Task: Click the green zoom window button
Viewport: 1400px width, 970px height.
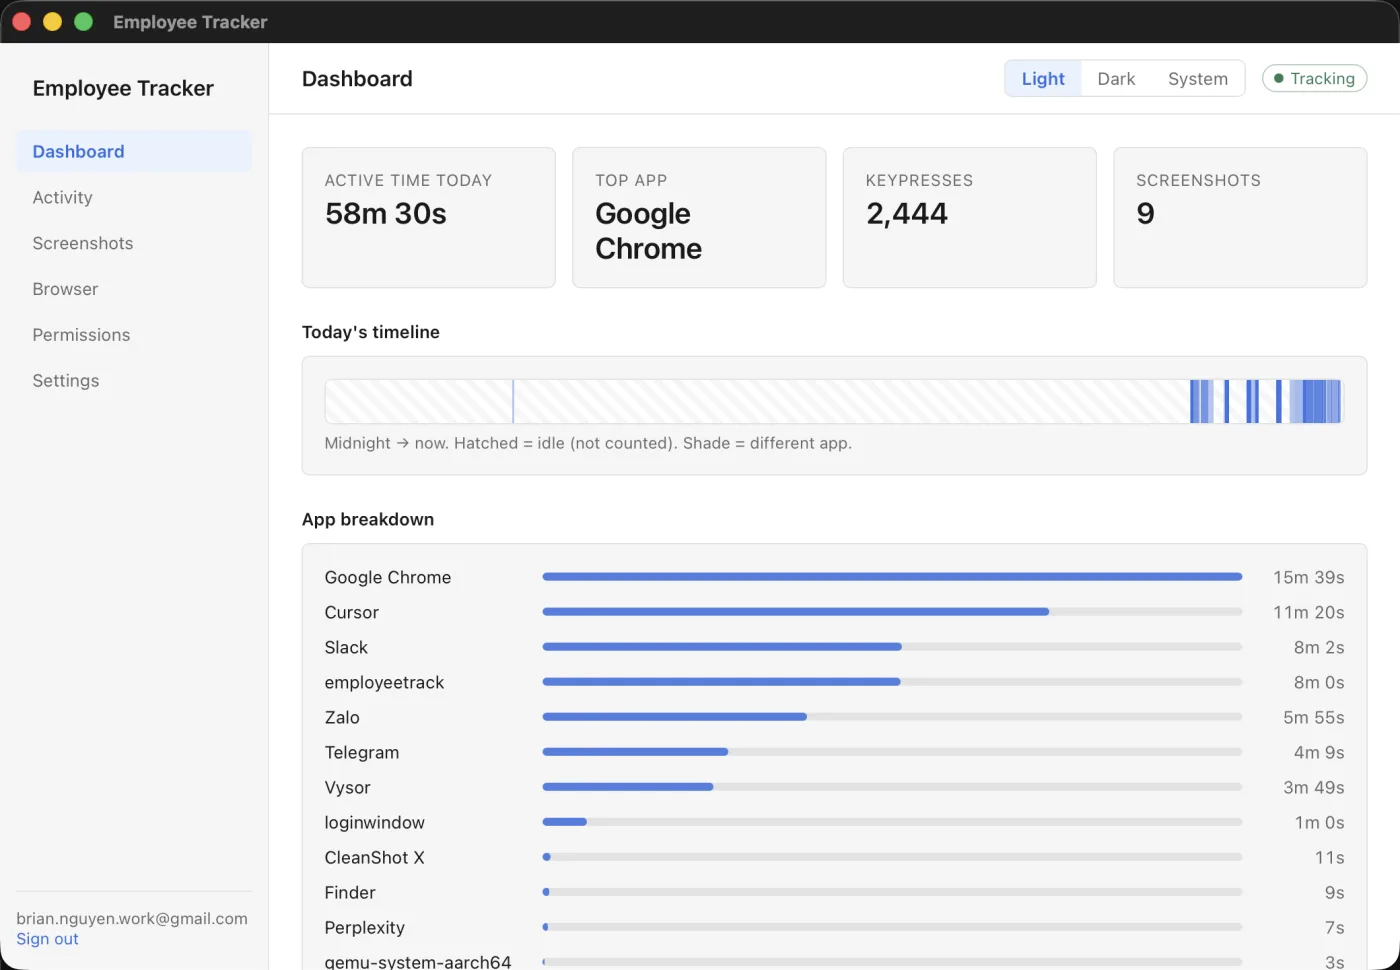Action: [x=84, y=21]
